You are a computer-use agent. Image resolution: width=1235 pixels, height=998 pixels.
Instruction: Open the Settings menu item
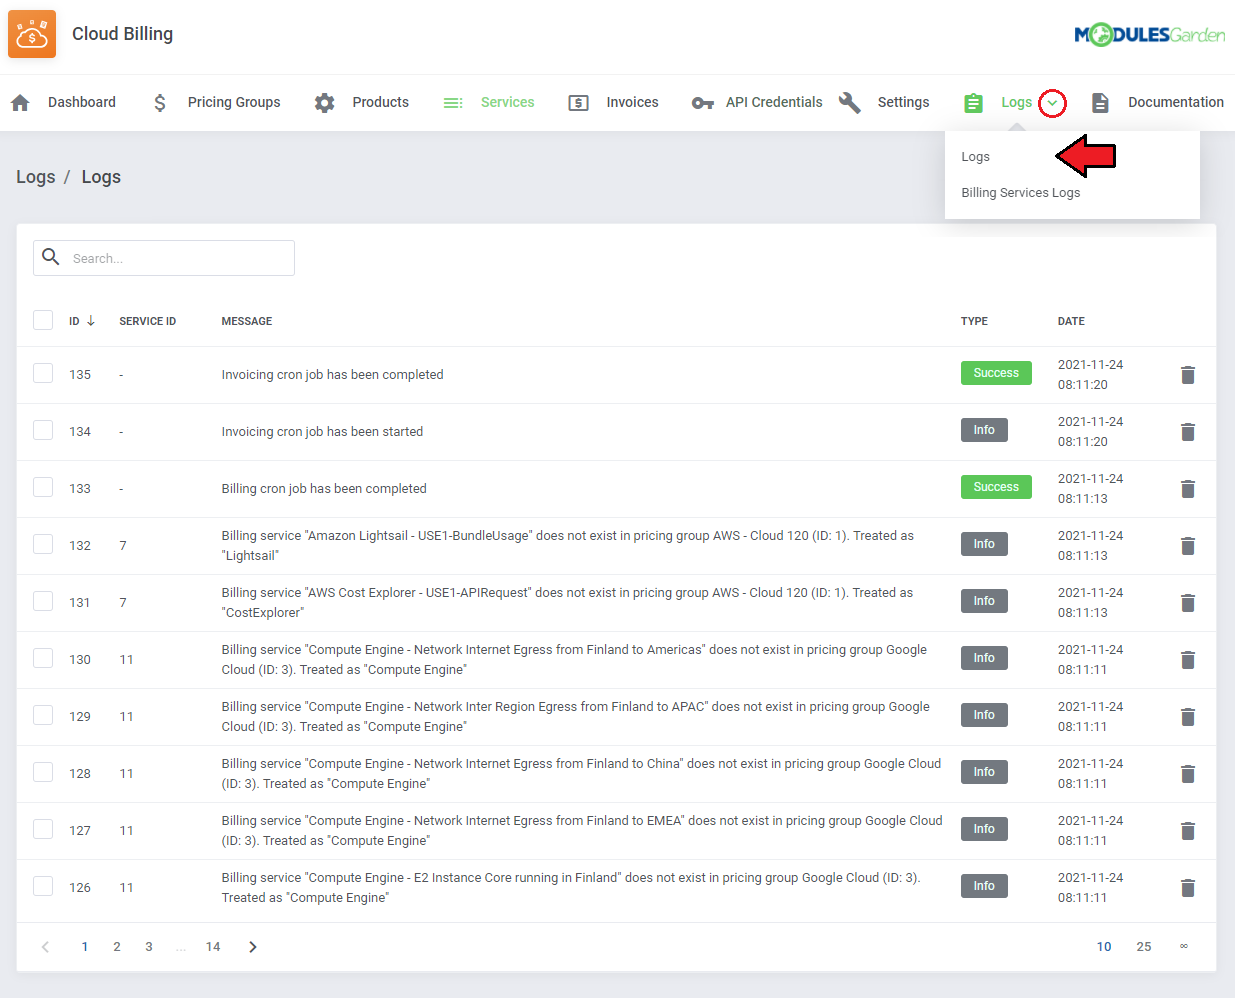point(903,102)
